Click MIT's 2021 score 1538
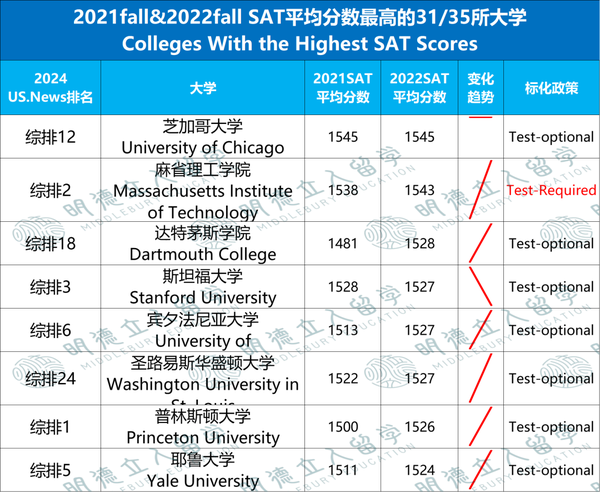Screen dimensions: 600x492 [343, 190]
